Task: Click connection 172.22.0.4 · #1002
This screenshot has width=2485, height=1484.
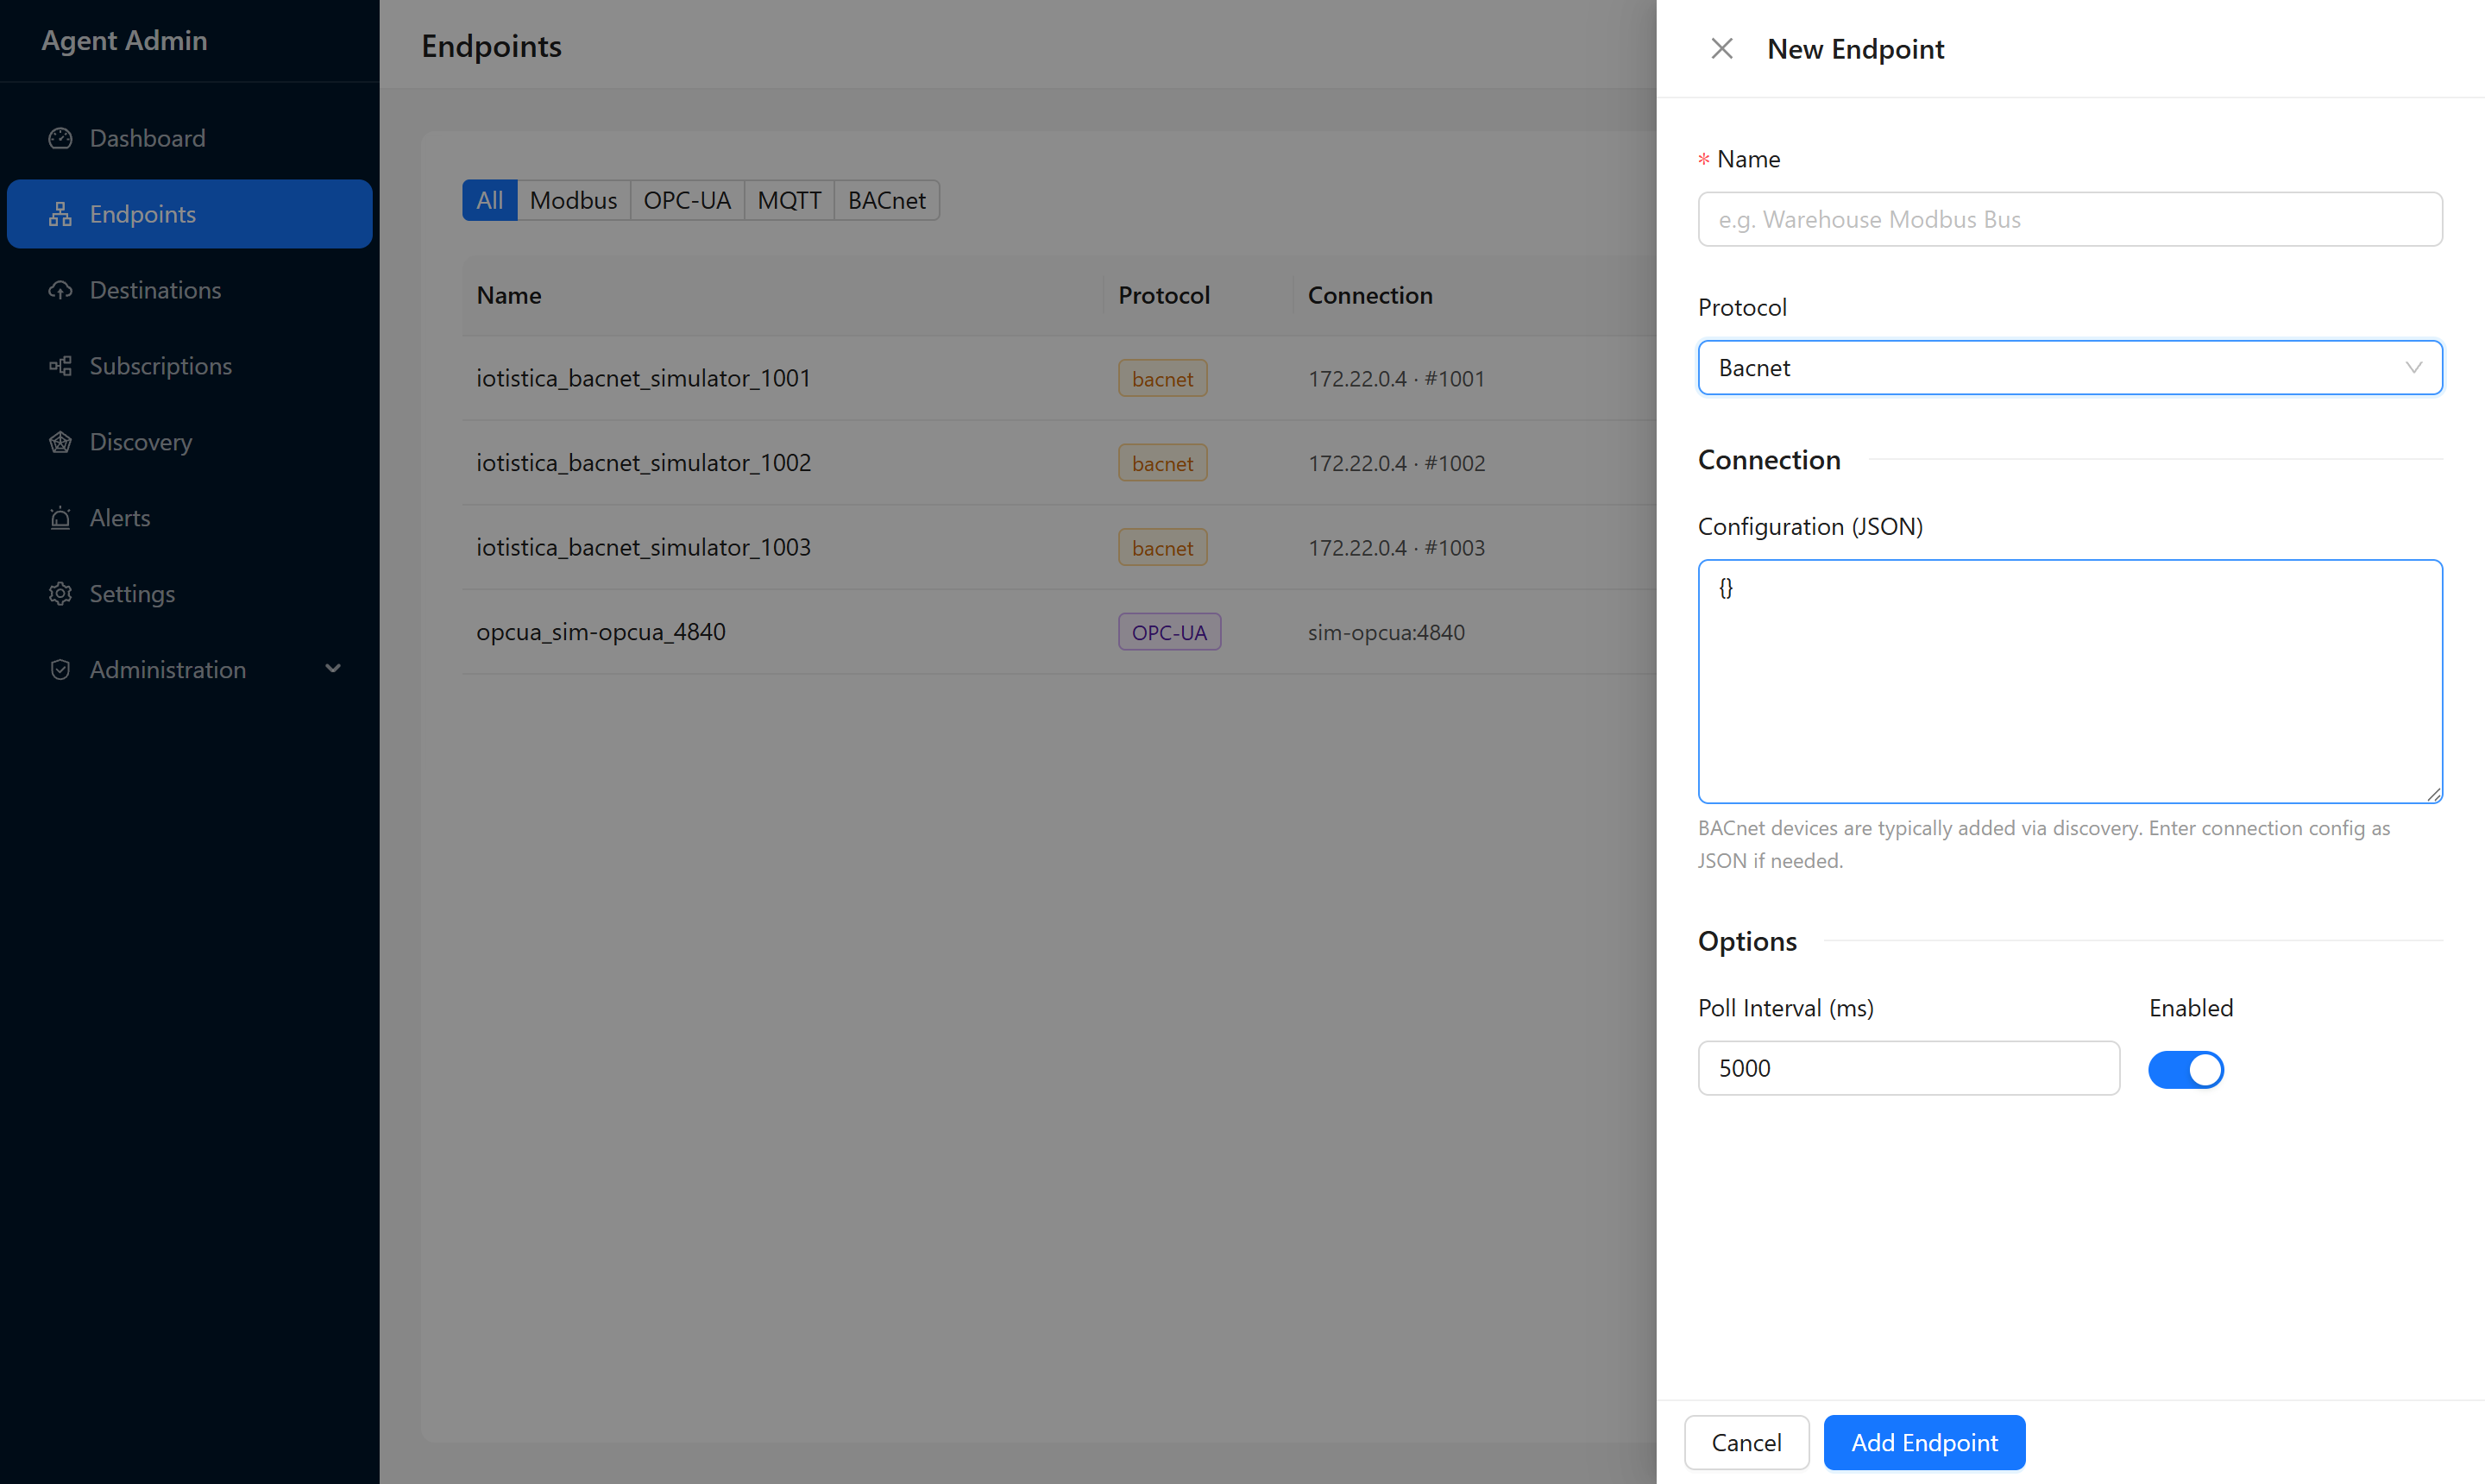Action: 1396,463
